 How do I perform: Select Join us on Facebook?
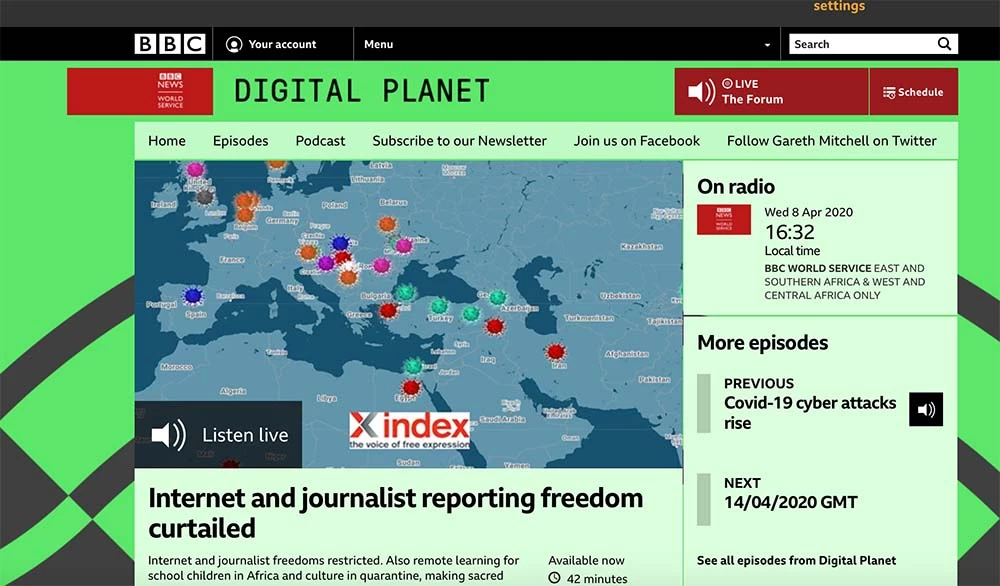(x=636, y=141)
